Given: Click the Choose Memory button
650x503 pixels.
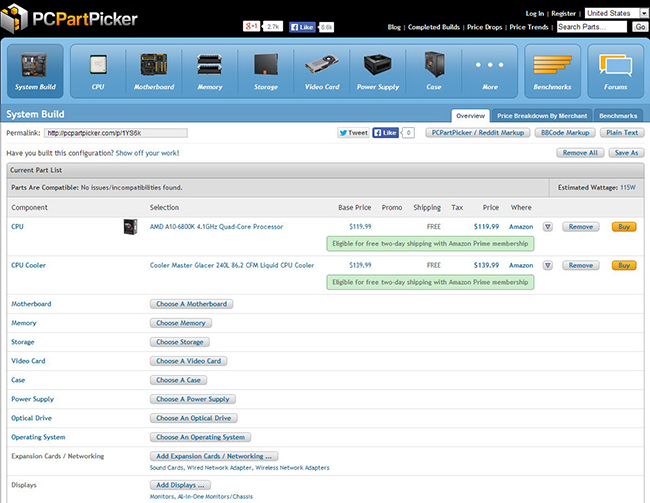Looking at the screenshot, I should tap(180, 323).
